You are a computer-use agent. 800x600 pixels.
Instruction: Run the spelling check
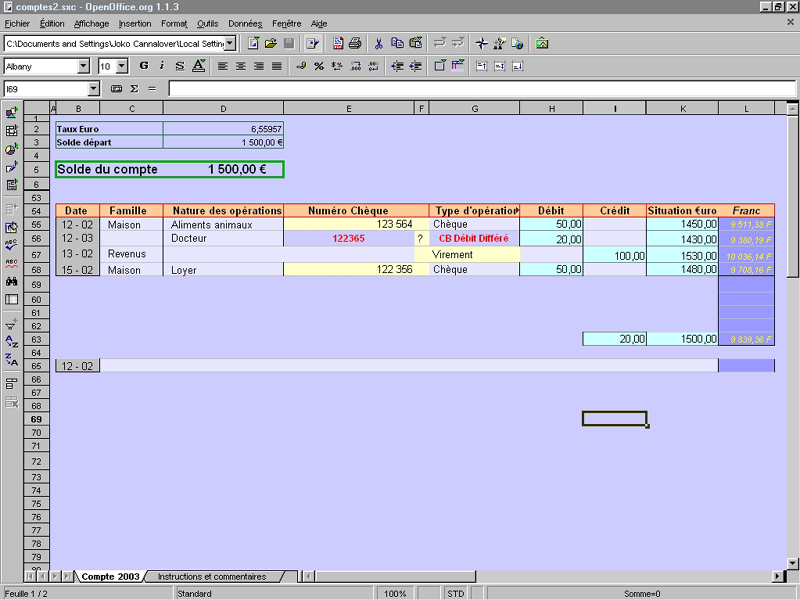(12, 245)
